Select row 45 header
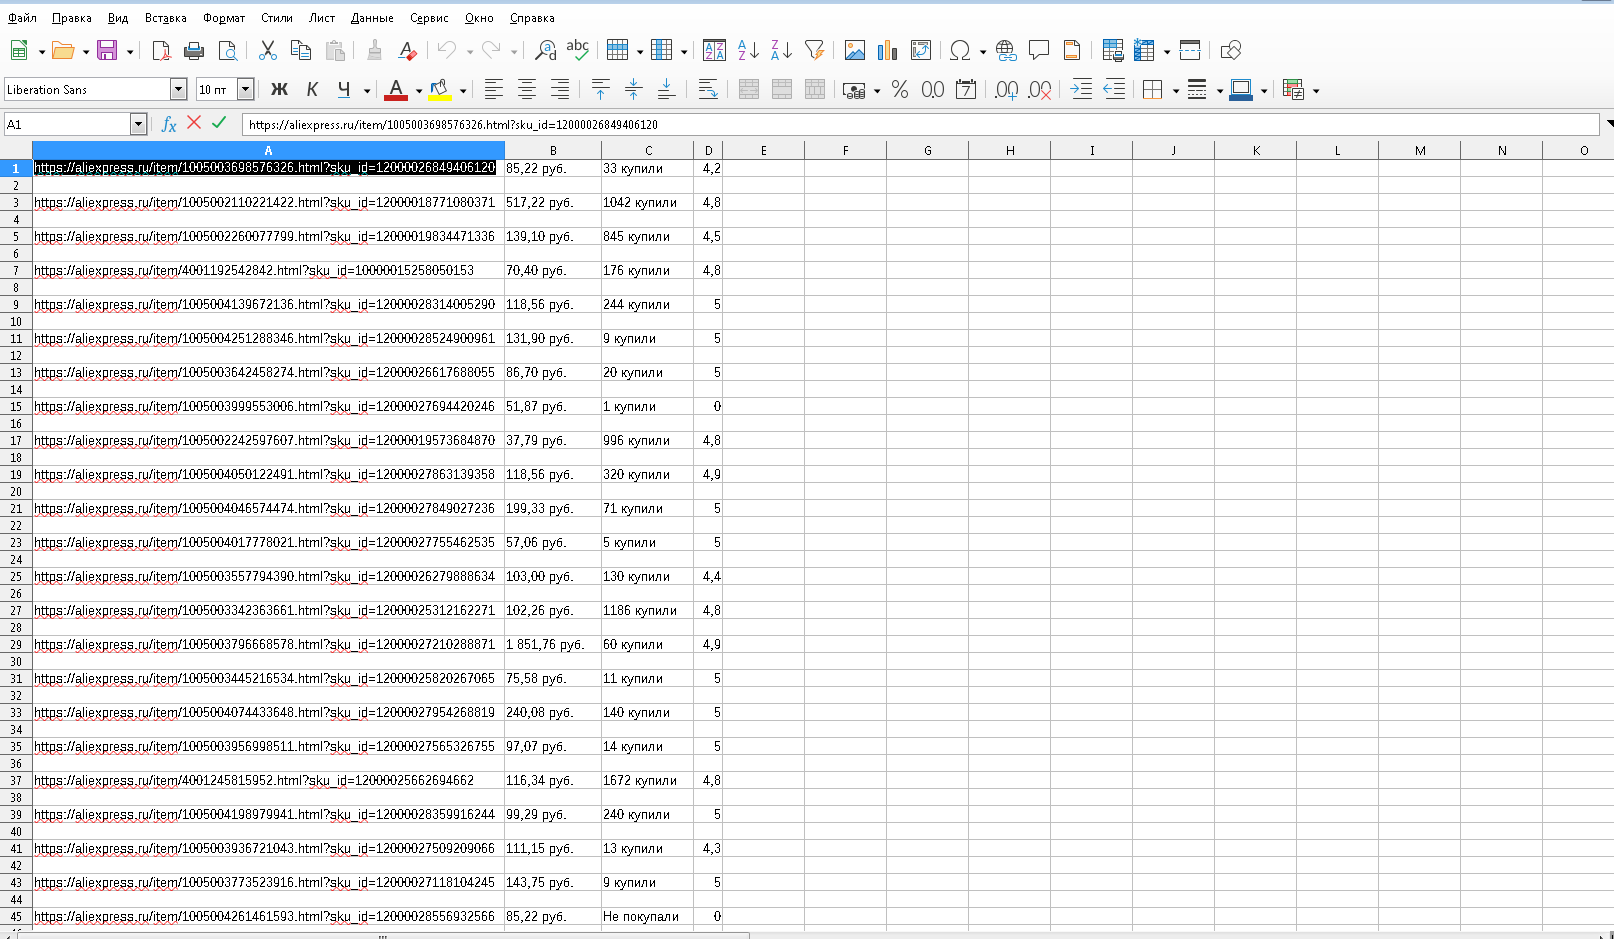This screenshot has height=939, width=1614. pyautogui.click(x=16, y=916)
